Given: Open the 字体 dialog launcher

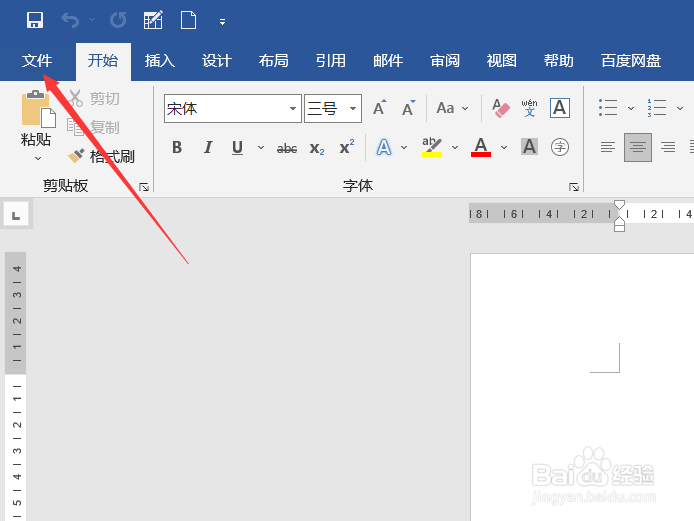Looking at the screenshot, I should coord(574,187).
